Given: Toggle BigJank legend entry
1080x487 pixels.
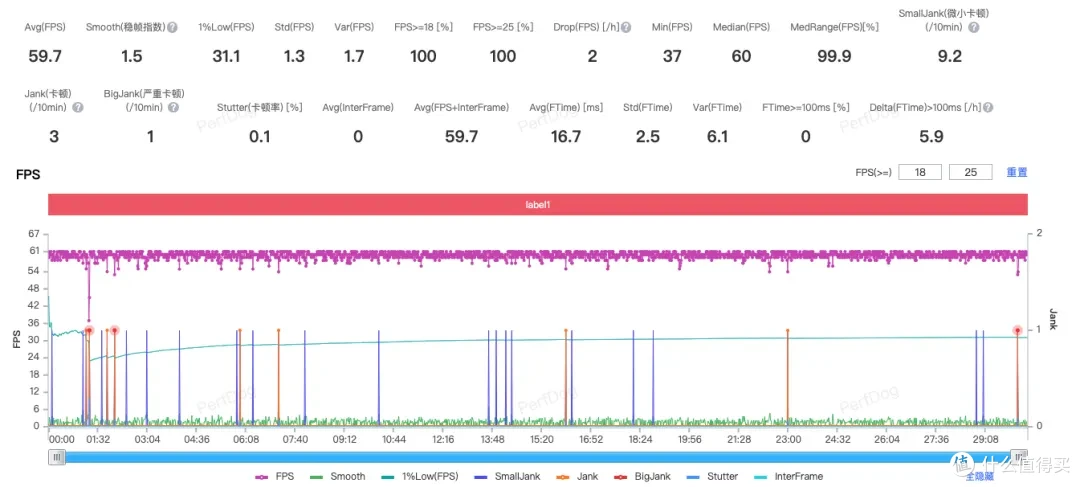Looking at the screenshot, I should 645,477.
